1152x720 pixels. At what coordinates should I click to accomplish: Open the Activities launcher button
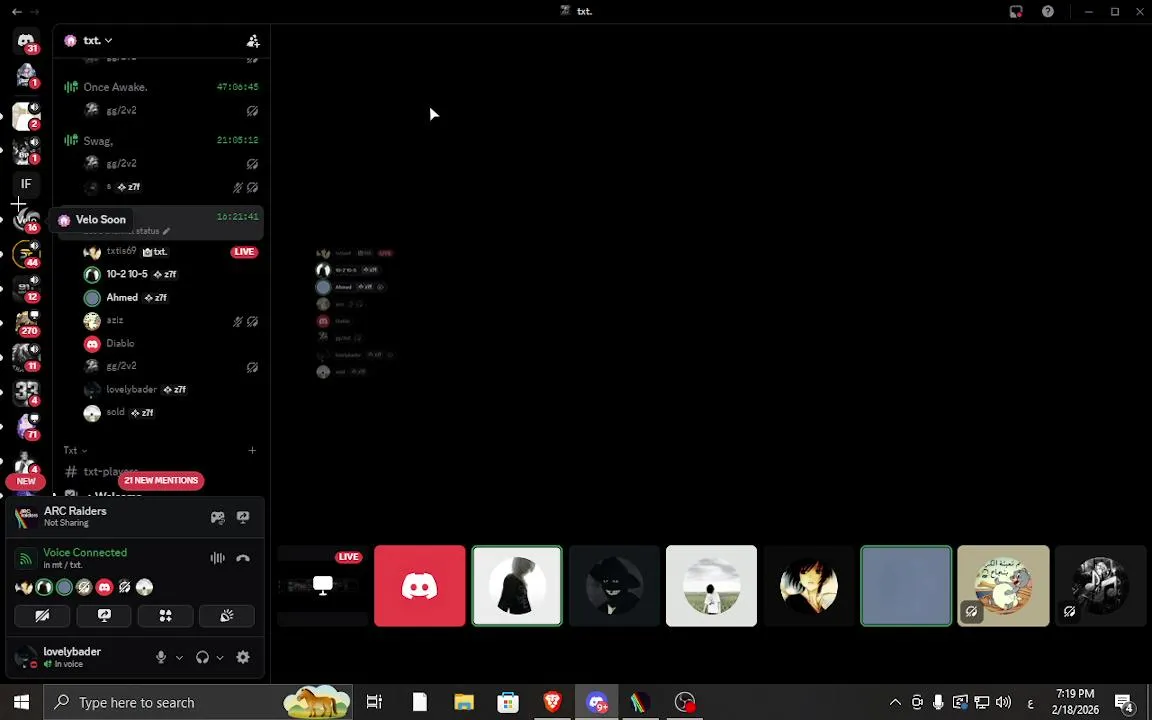click(x=165, y=616)
